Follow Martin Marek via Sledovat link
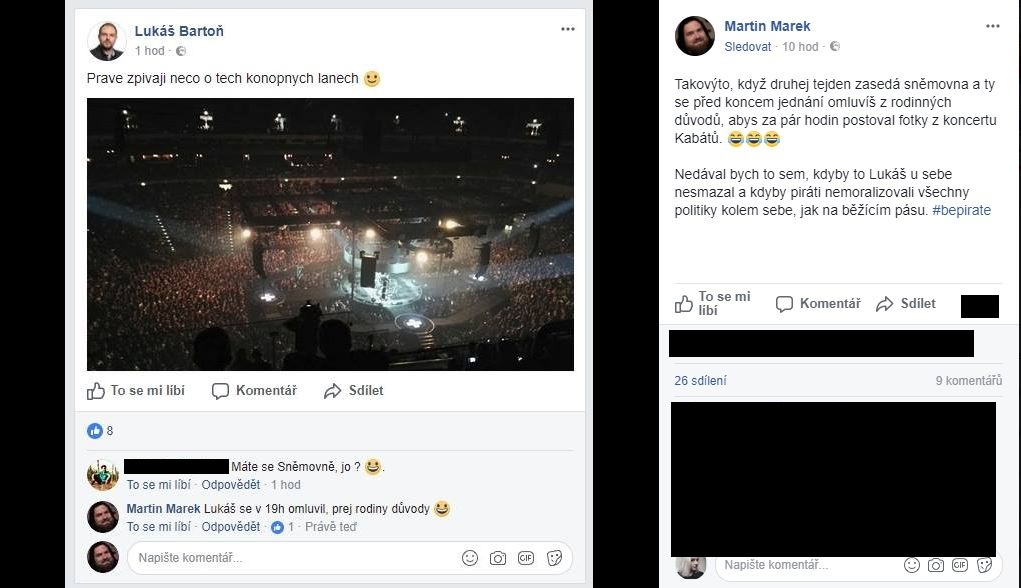Screen dimensions: 1021x588 [748, 47]
